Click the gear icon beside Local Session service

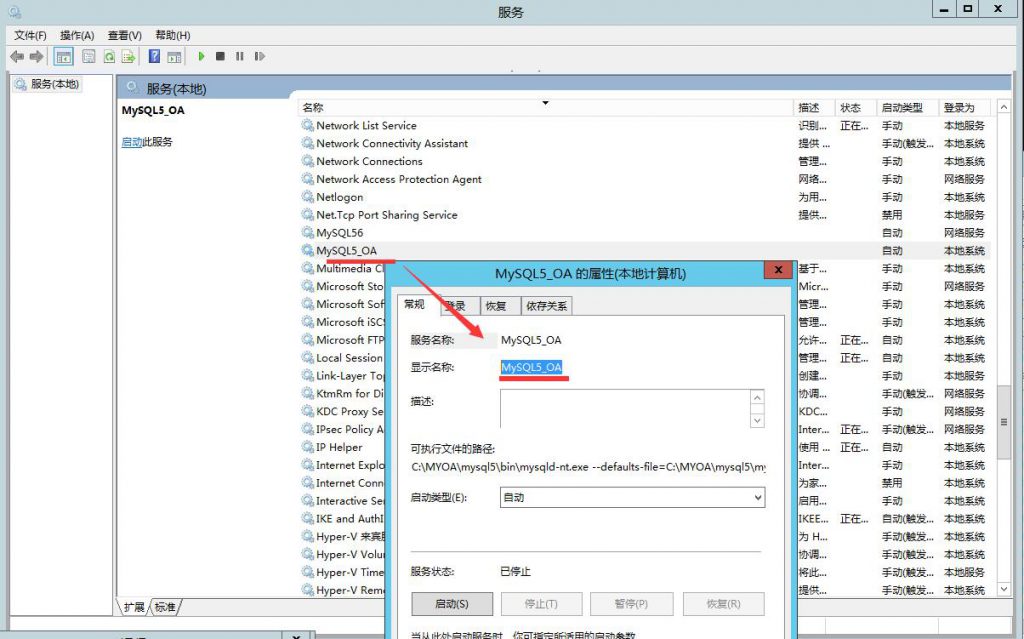(x=308, y=357)
